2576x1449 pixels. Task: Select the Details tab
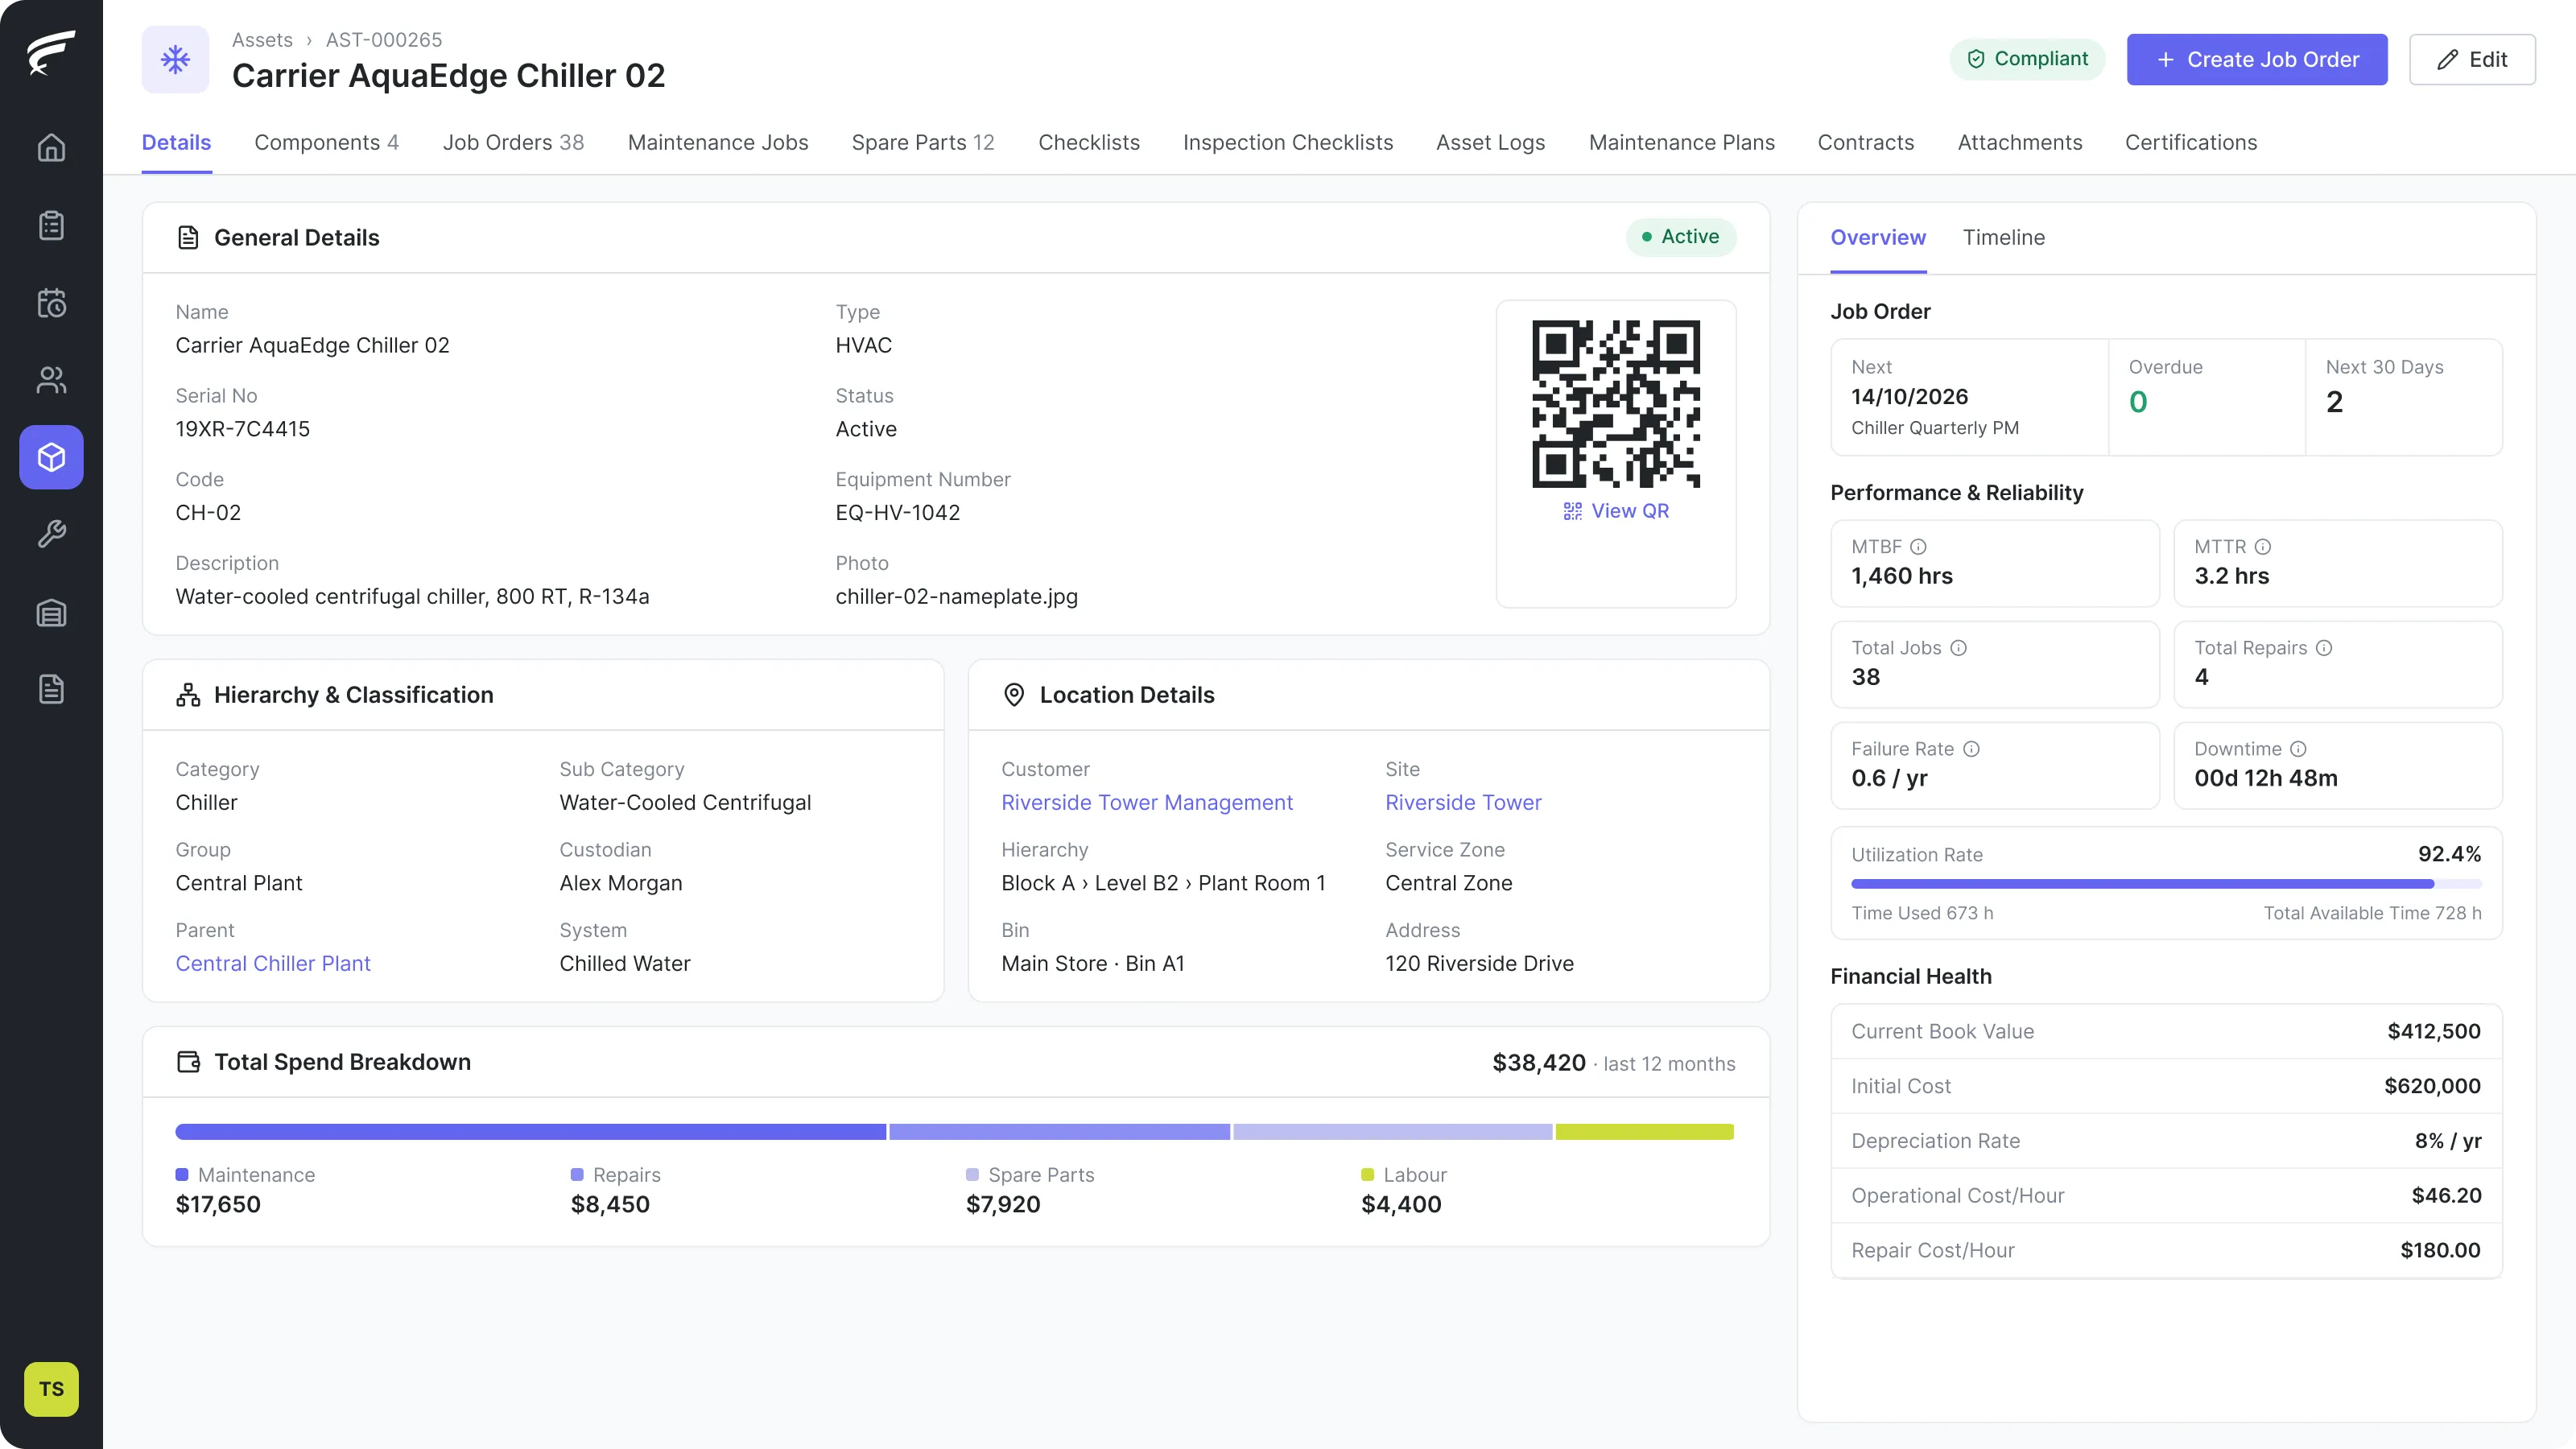pos(176,142)
